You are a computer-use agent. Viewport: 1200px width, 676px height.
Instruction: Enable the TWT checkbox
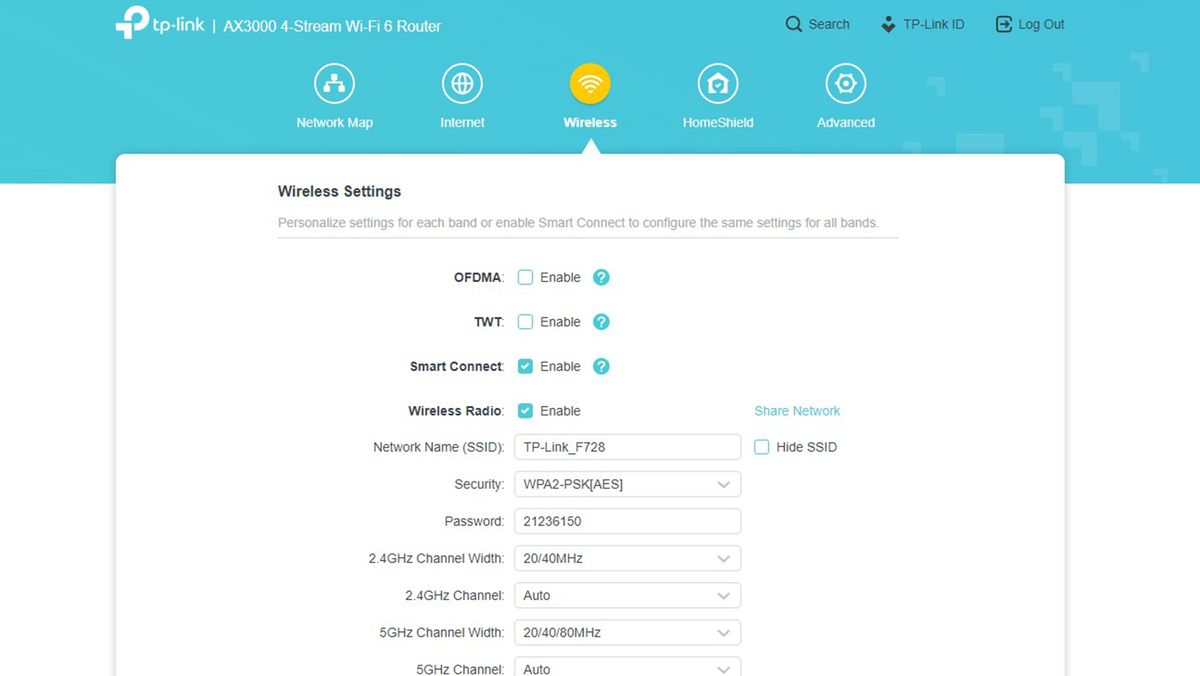[525, 322]
